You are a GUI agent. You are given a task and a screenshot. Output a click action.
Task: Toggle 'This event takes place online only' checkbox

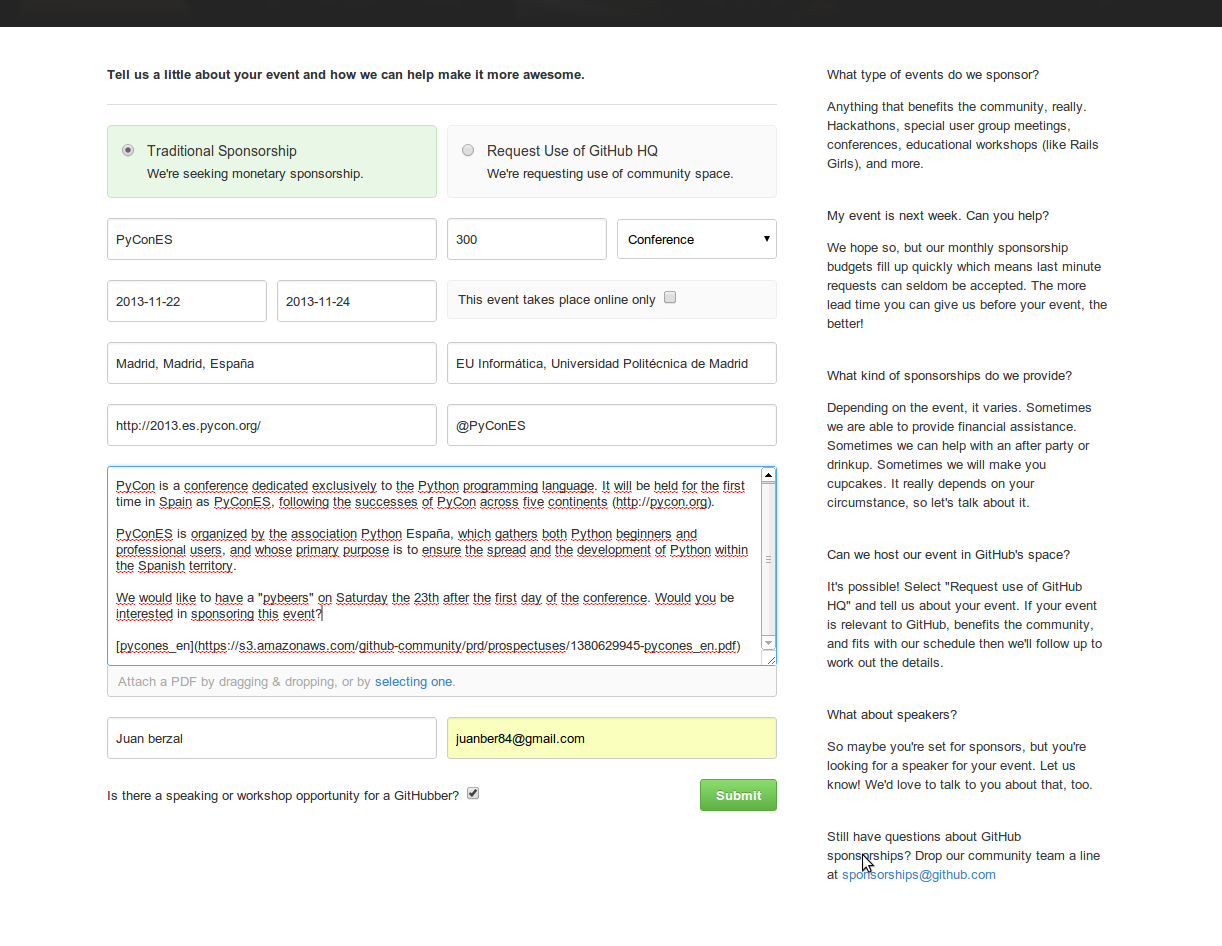[x=670, y=297]
